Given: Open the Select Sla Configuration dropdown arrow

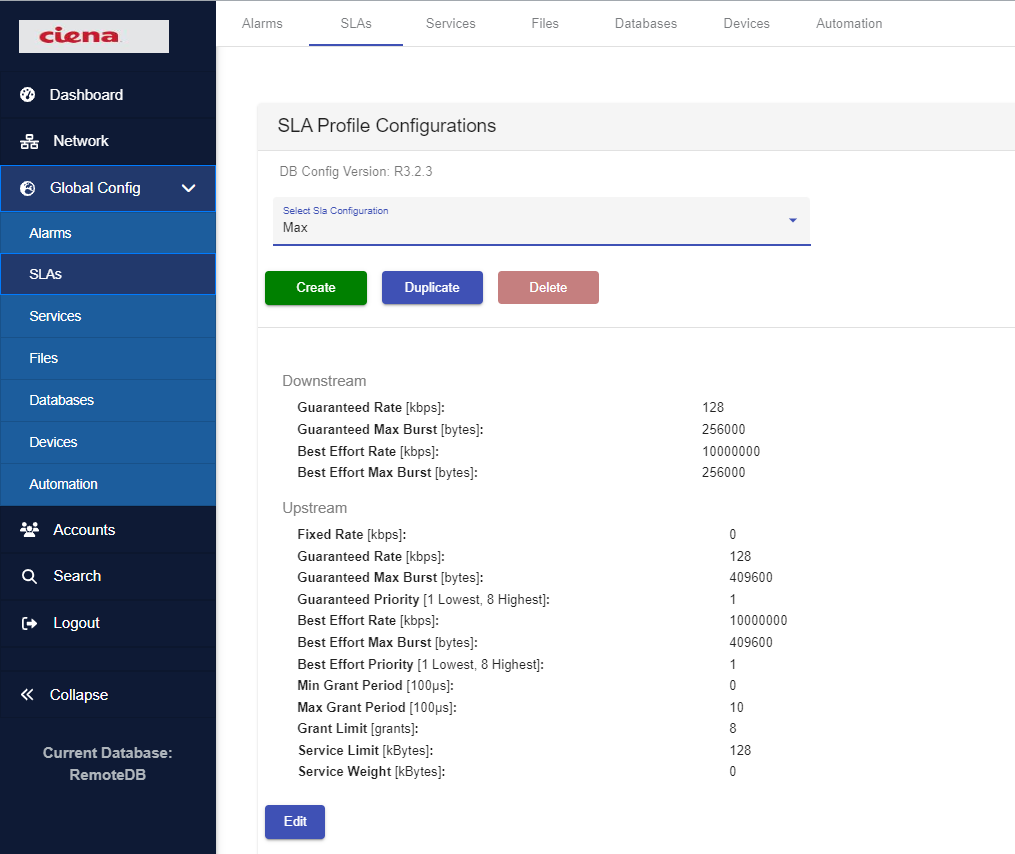Looking at the screenshot, I should coord(792,220).
